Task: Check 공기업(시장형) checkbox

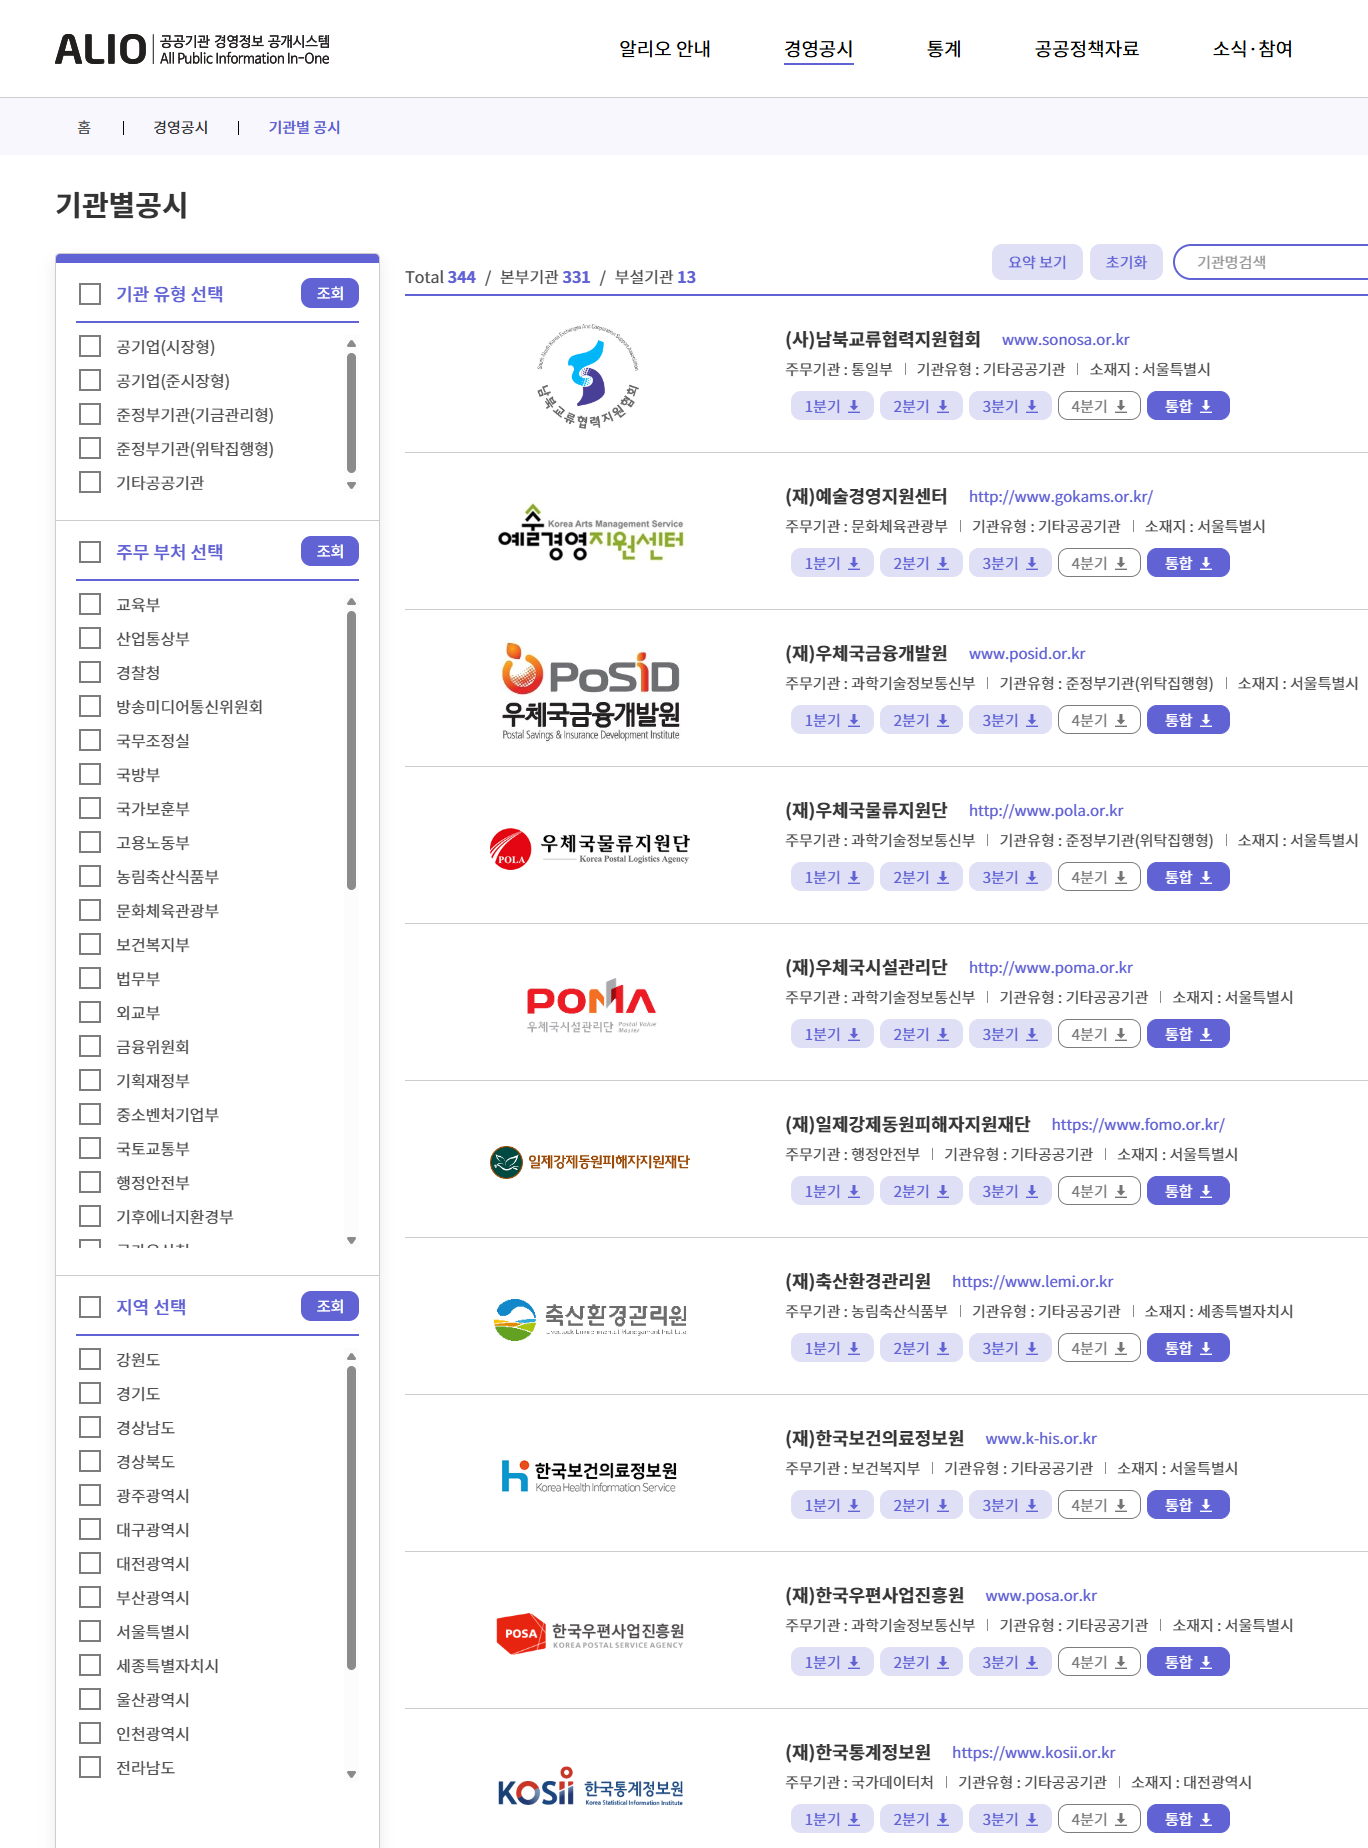Action: [x=90, y=346]
